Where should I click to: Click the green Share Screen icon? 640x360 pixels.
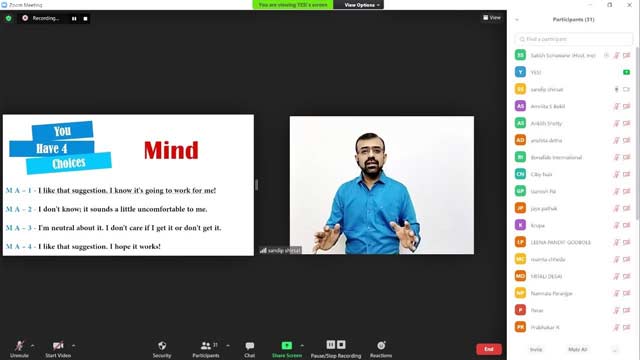click(x=287, y=346)
